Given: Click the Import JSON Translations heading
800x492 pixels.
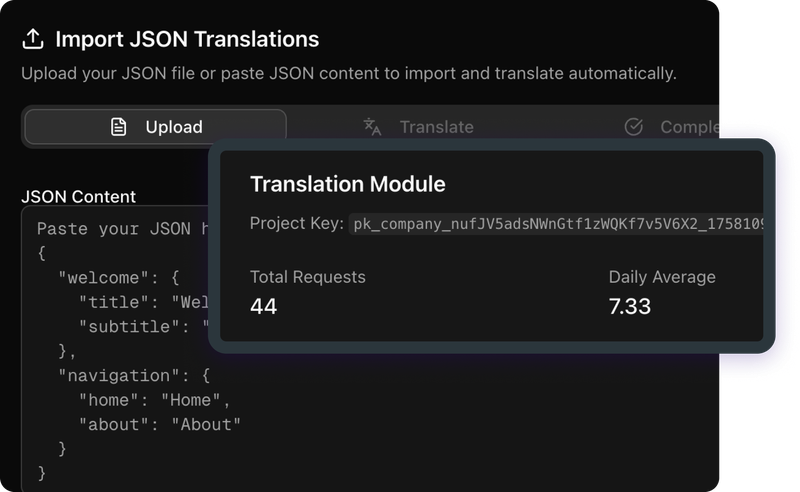Looking at the screenshot, I should 187,39.
